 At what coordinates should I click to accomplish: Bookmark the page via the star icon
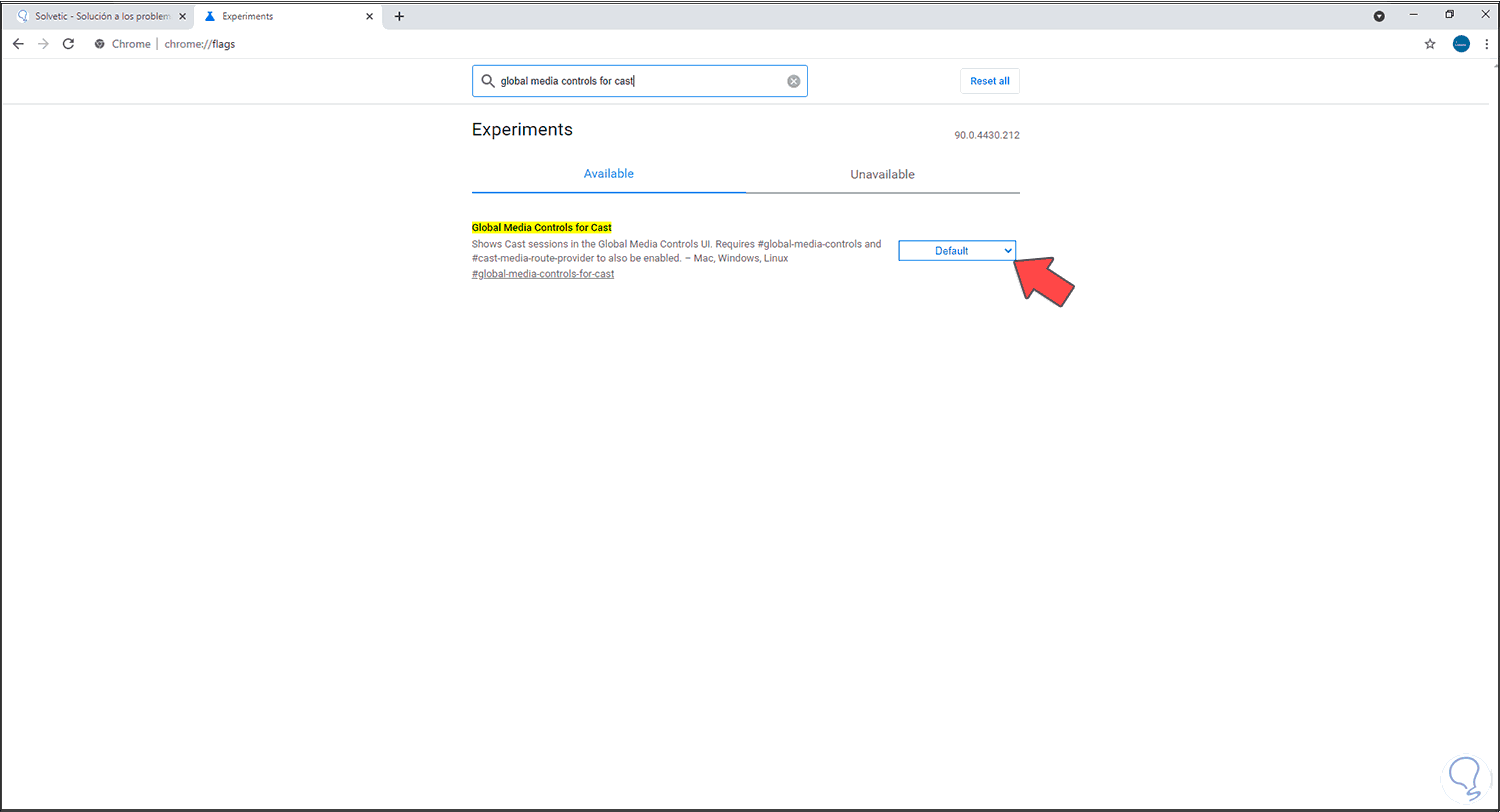pos(1430,43)
